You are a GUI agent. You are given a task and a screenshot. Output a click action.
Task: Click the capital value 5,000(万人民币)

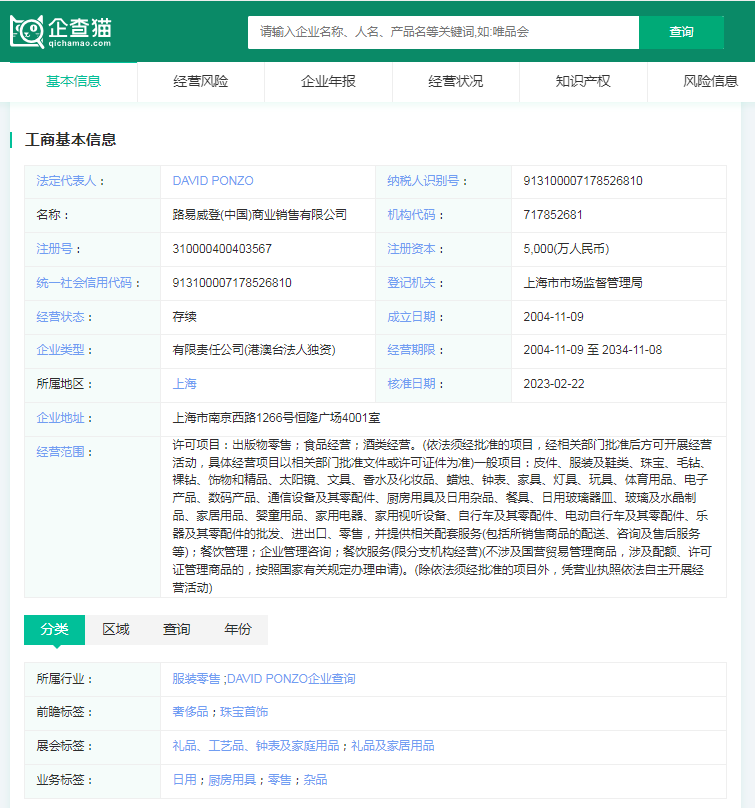coord(566,249)
